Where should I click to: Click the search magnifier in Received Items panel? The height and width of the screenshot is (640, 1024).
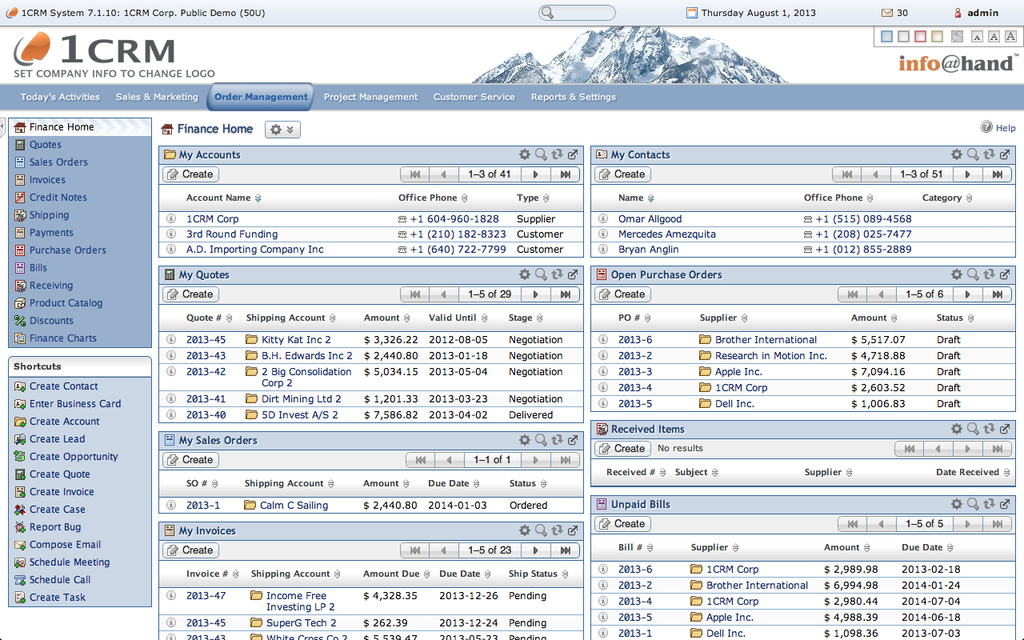click(973, 429)
